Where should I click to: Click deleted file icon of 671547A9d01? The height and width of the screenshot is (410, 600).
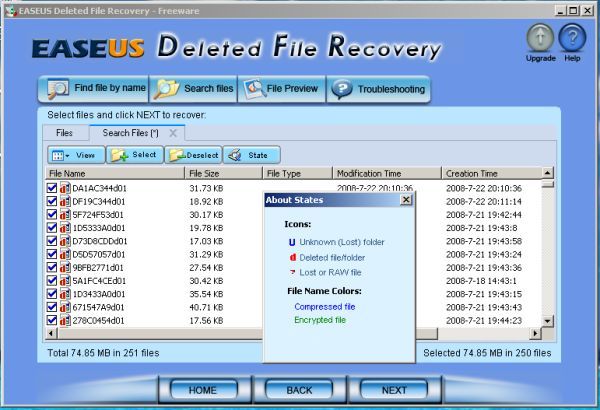65,307
